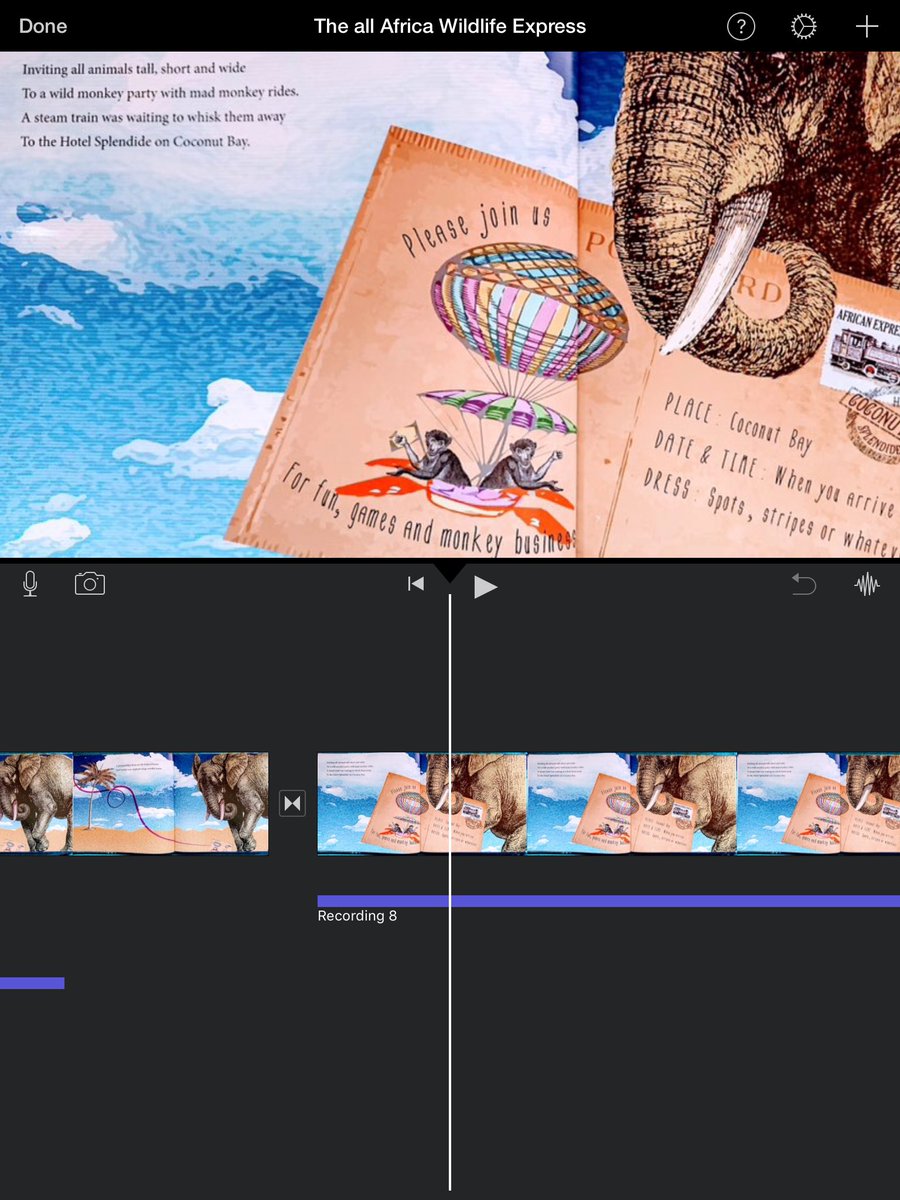This screenshot has height=1200, width=900.
Task: Select the short purple audio clip at left
Action: click(32, 983)
